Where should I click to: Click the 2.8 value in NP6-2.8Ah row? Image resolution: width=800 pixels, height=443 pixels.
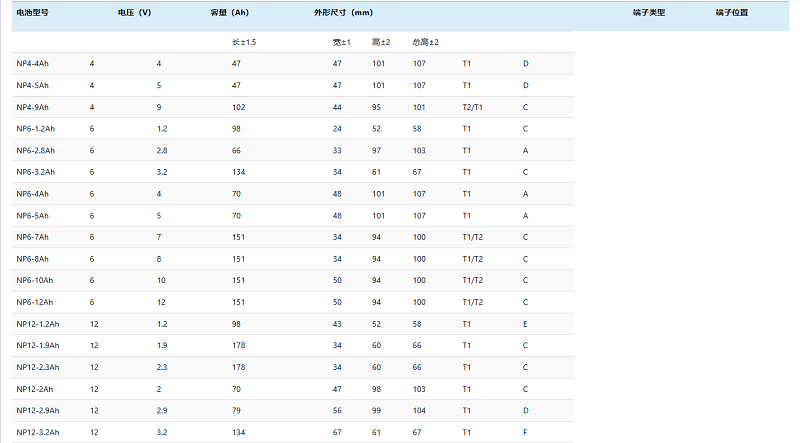162,151
